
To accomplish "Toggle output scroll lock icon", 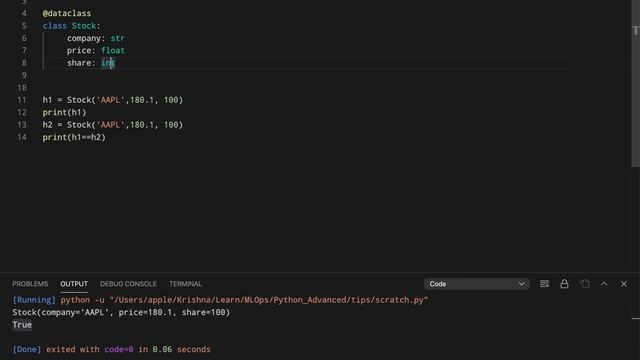I will tap(564, 284).
